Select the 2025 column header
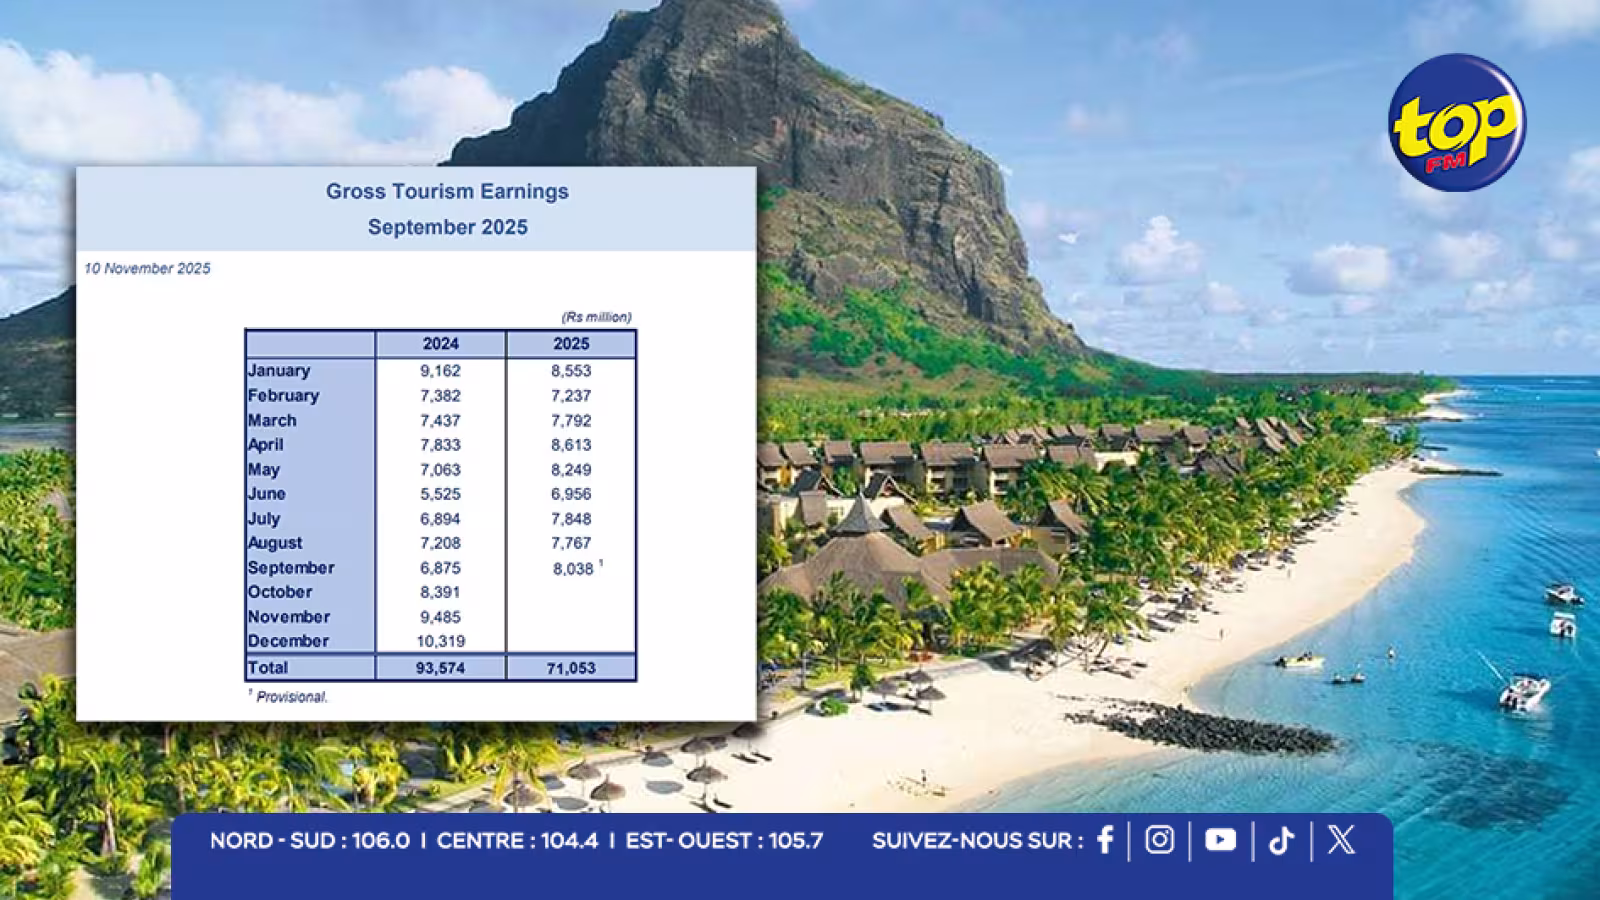The image size is (1600, 900). coord(571,343)
